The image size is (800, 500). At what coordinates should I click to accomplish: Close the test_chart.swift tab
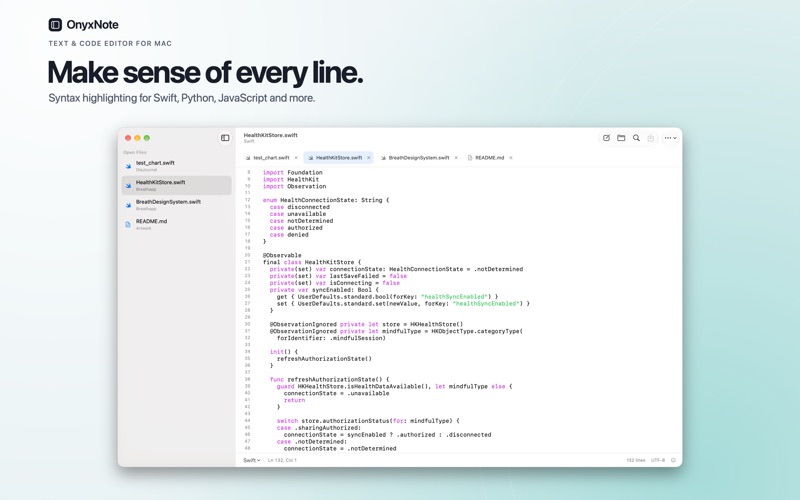coord(296,158)
